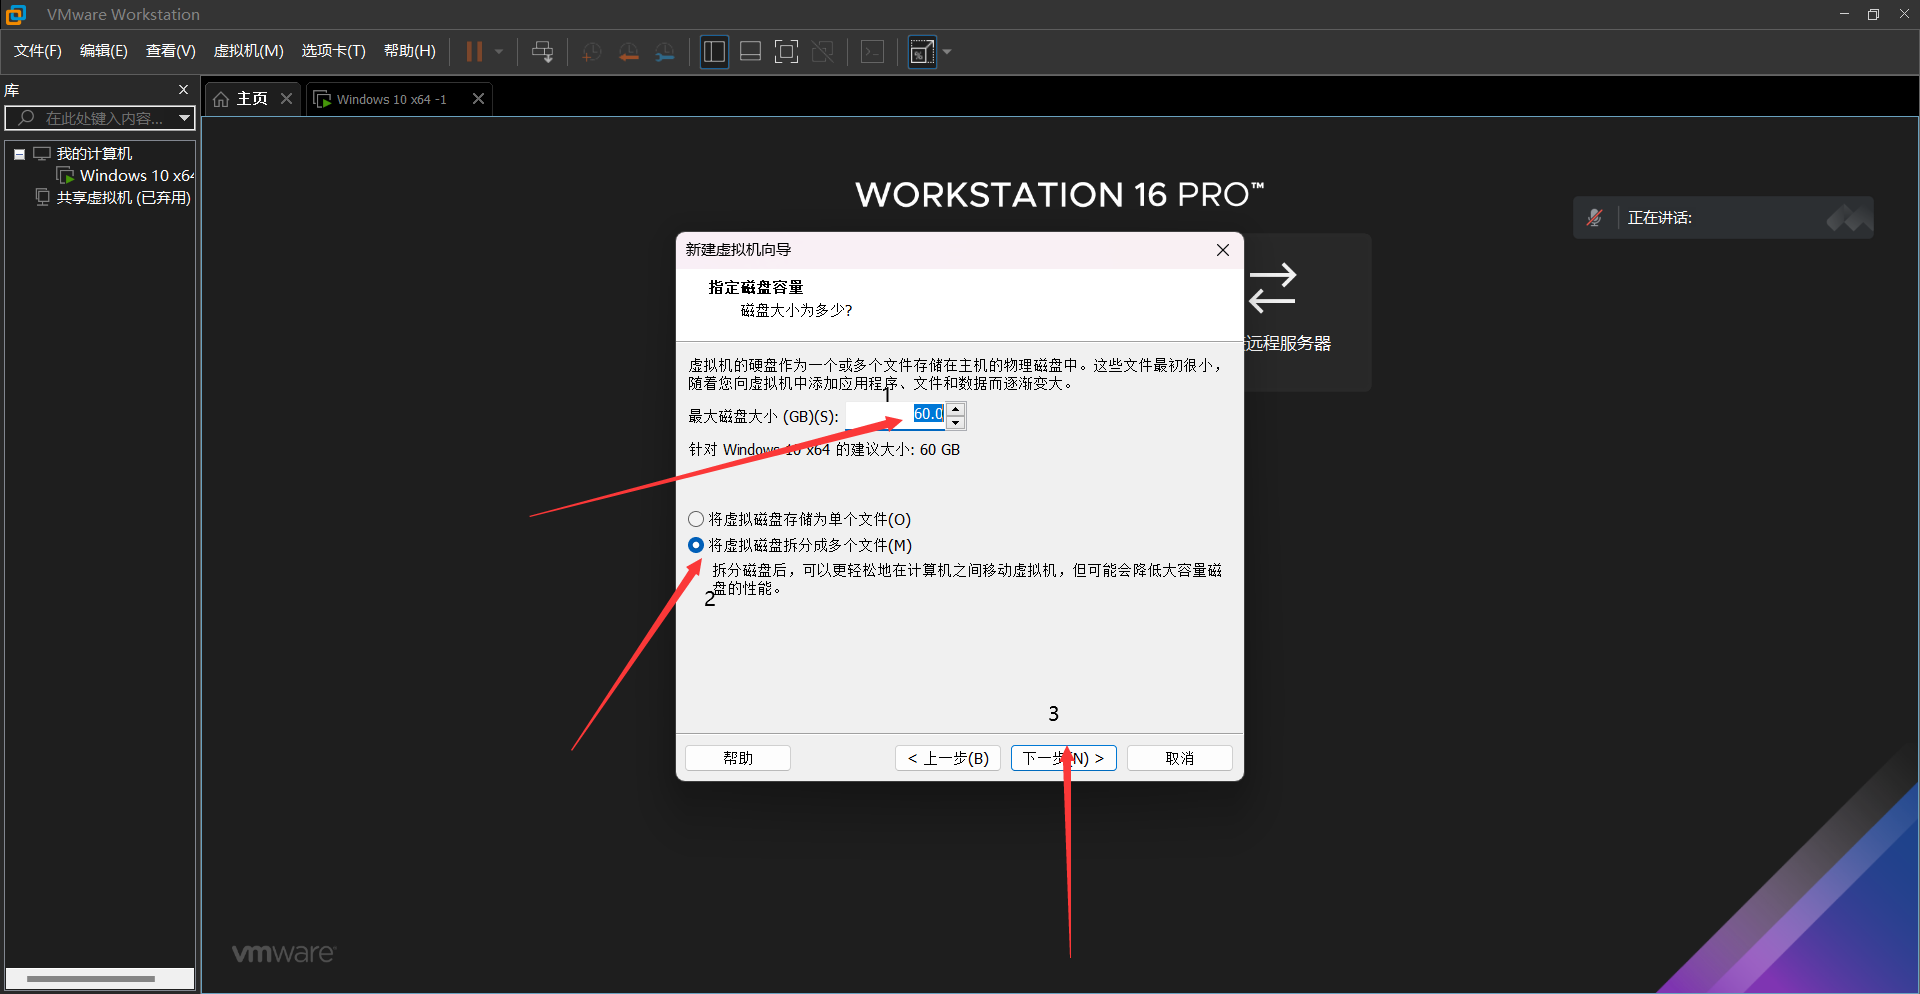Screen dimensions: 1920x994
Task: Open the snapshot manager wrench icon
Action: [665, 52]
